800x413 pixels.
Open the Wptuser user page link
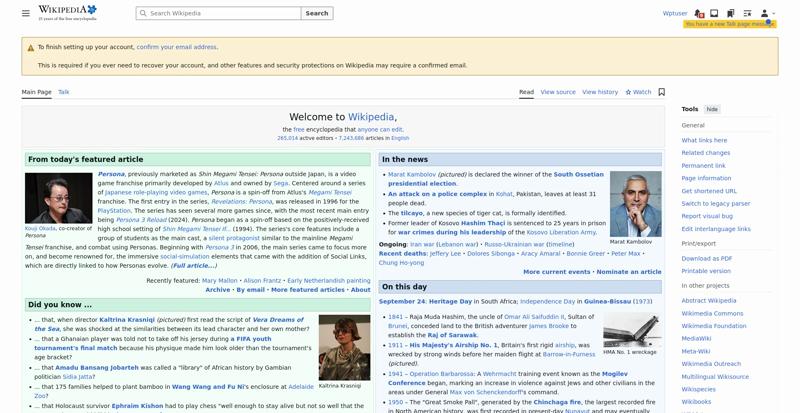(x=675, y=13)
